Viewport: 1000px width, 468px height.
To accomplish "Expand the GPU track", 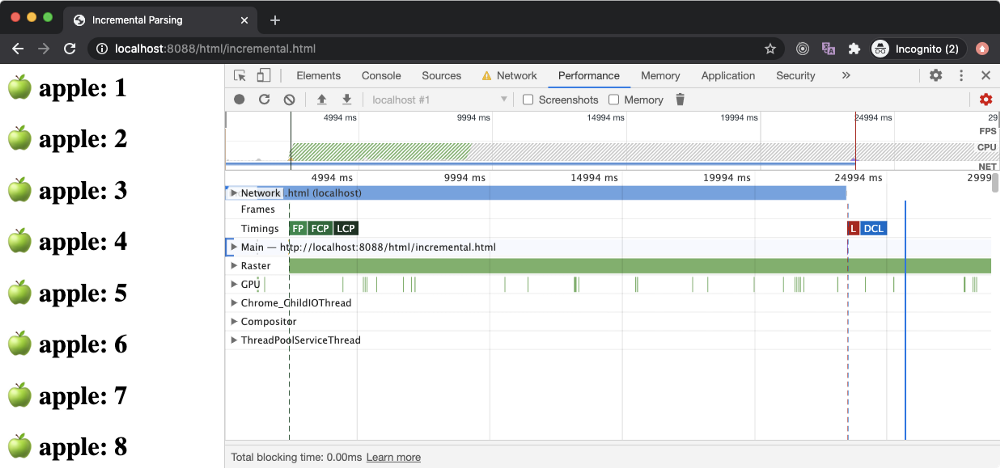I will [x=234, y=284].
